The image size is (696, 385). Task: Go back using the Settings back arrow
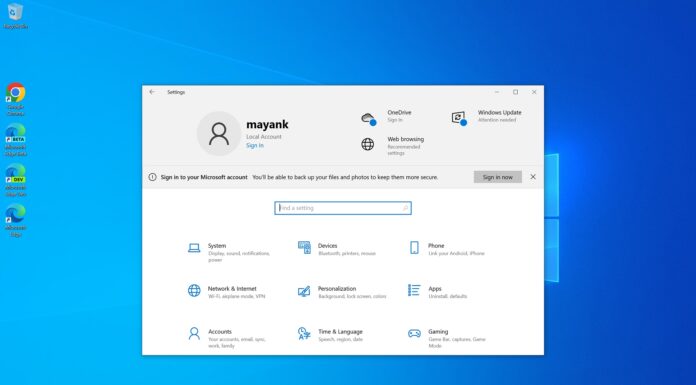(152, 92)
